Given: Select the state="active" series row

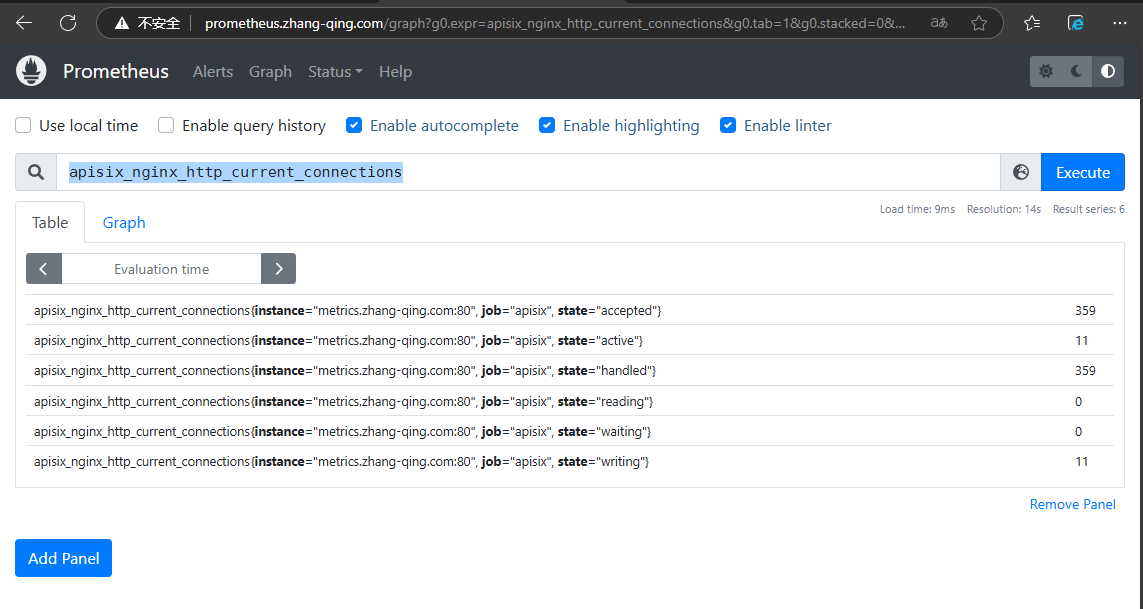Looking at the screenshot, I should coord(570,341).
